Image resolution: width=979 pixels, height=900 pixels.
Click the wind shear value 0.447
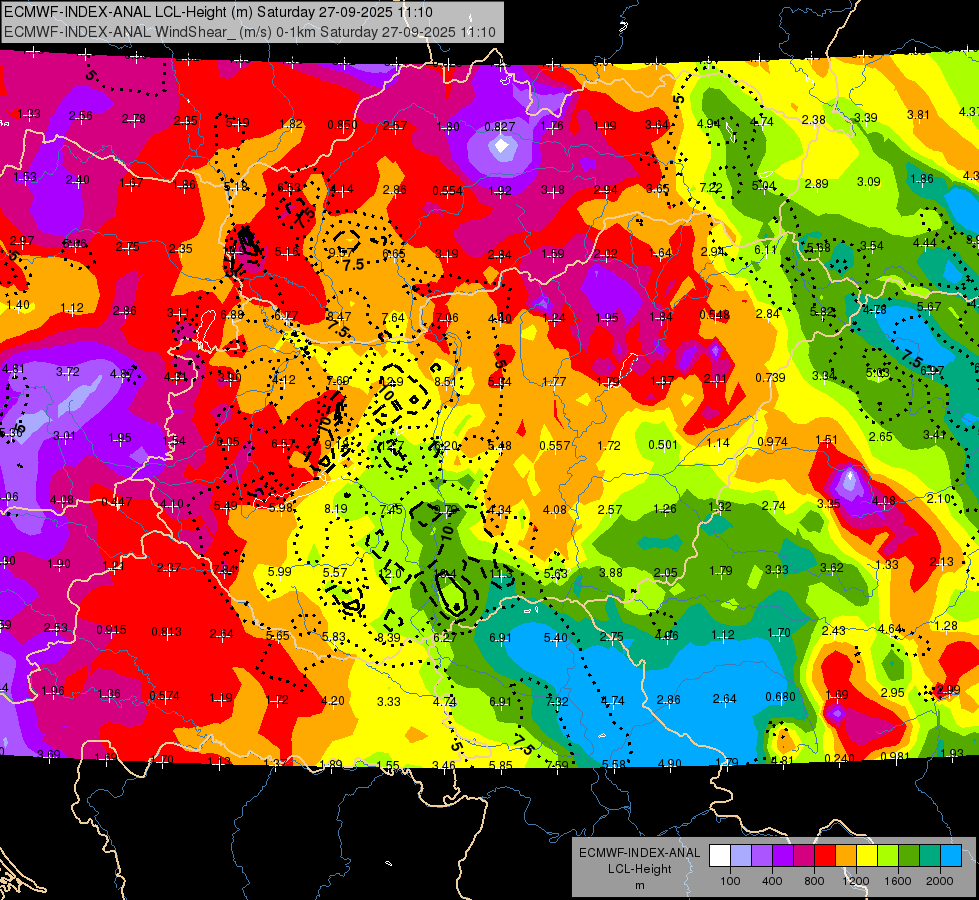(x=117, y=502)
